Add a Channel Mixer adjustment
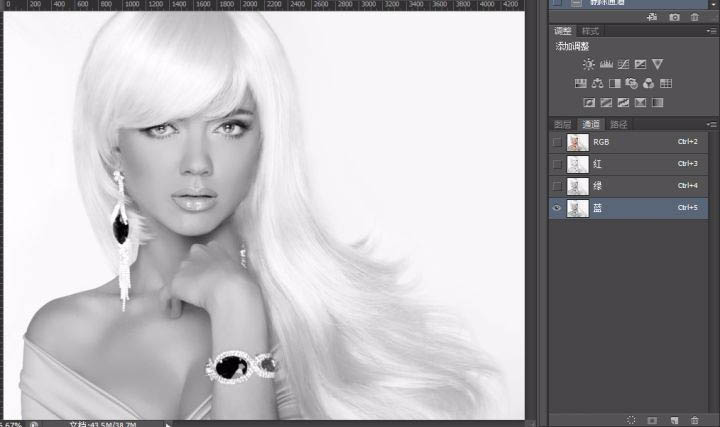The image size is (720, 427). point(648,84)
